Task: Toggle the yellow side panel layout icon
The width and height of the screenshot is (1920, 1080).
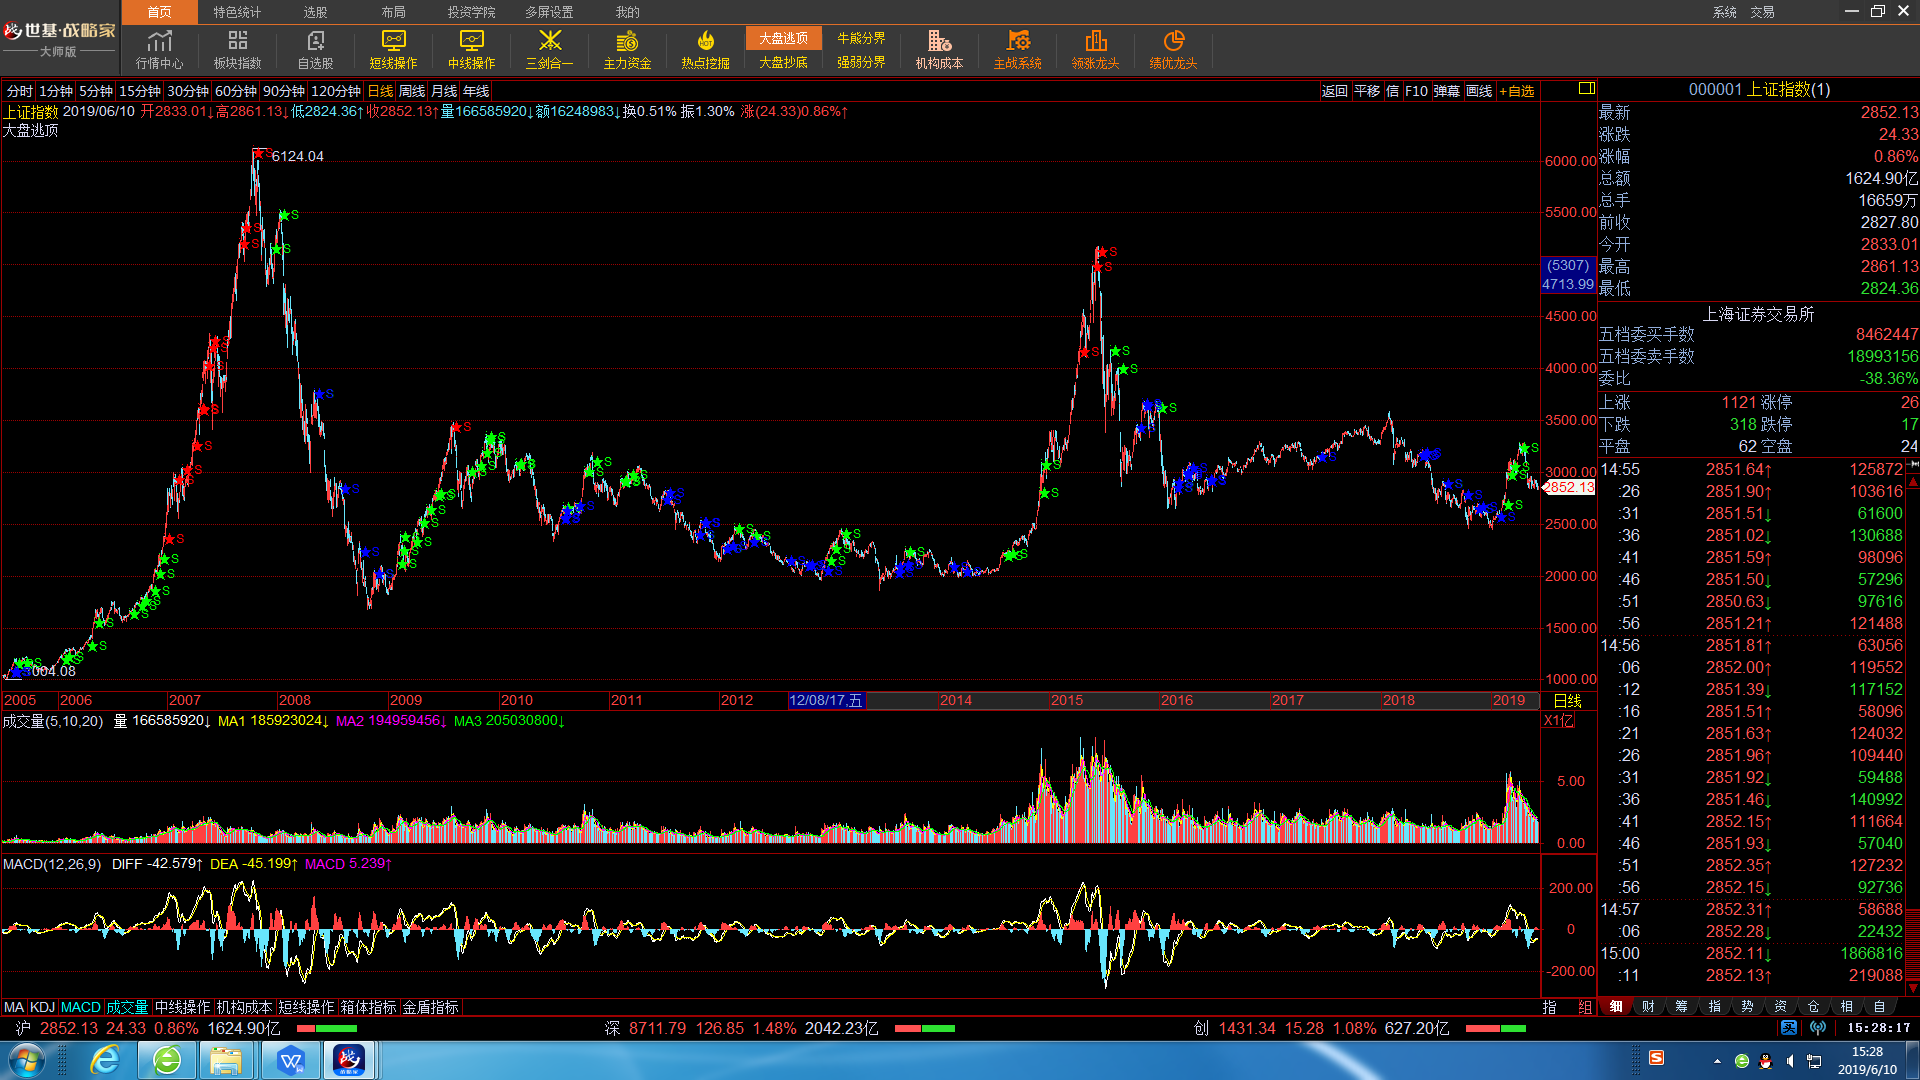Action: click(x=1586, y=89)
